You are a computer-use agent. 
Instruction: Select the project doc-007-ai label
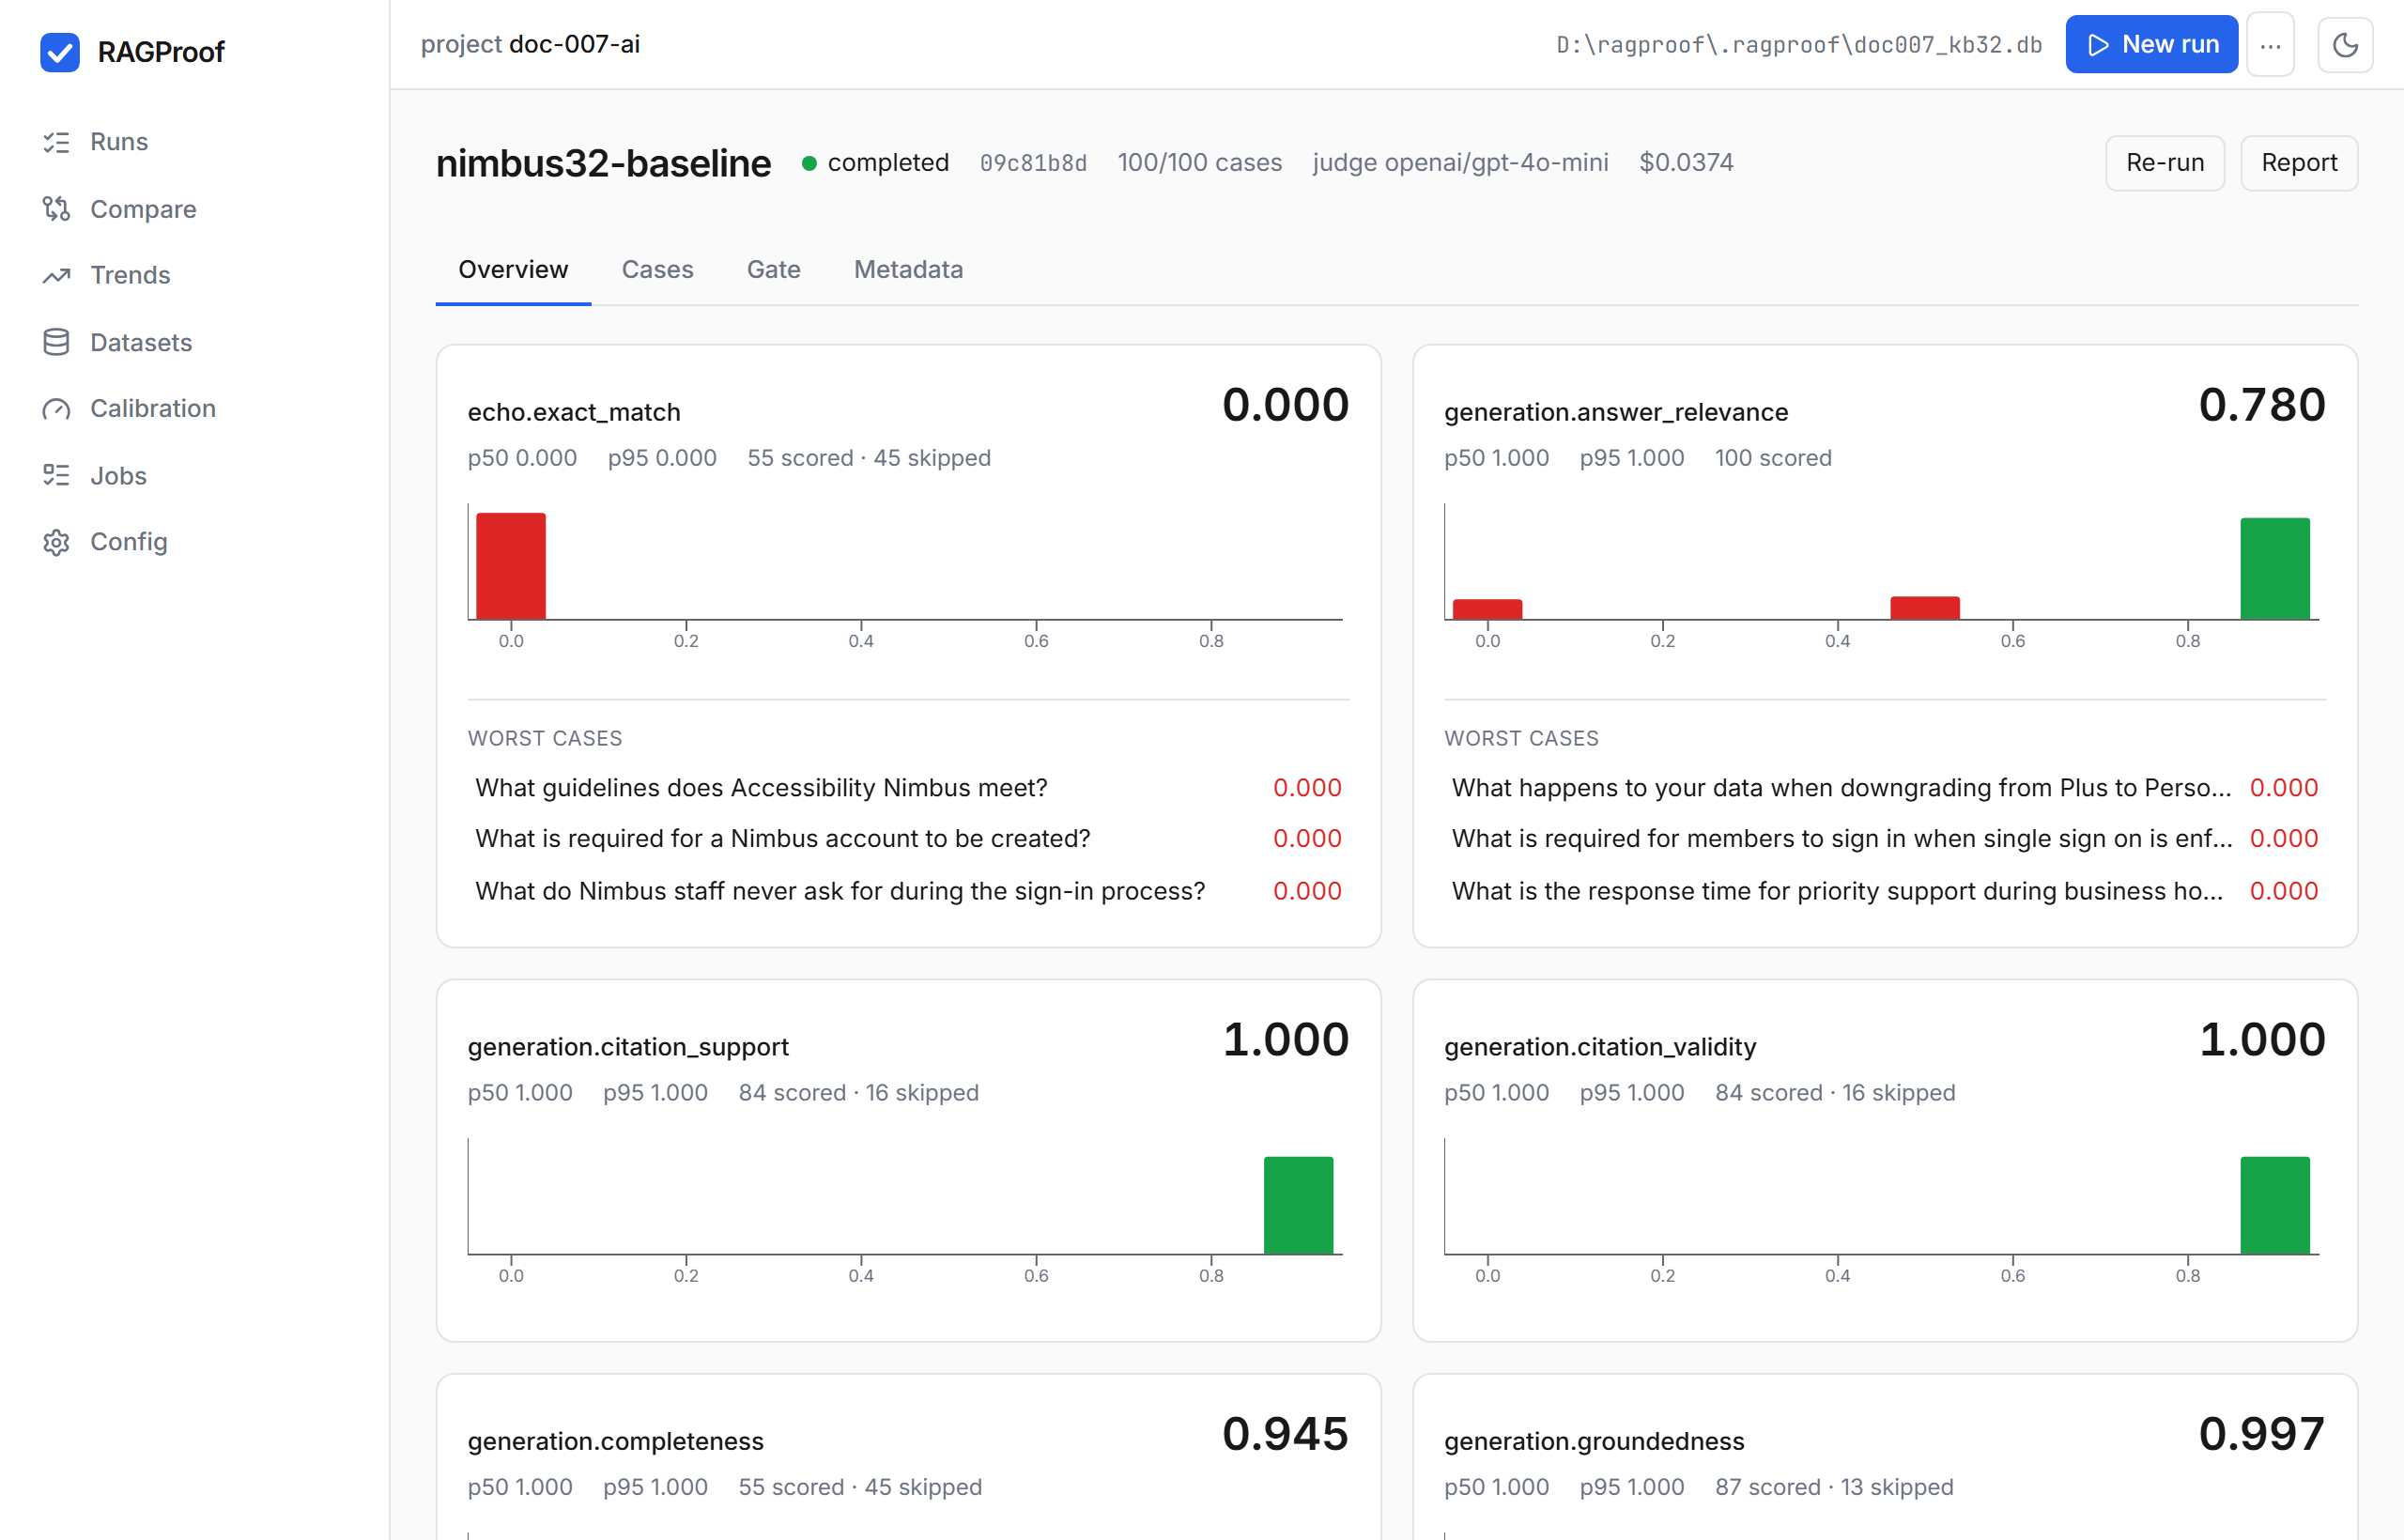tap(530, 44)
